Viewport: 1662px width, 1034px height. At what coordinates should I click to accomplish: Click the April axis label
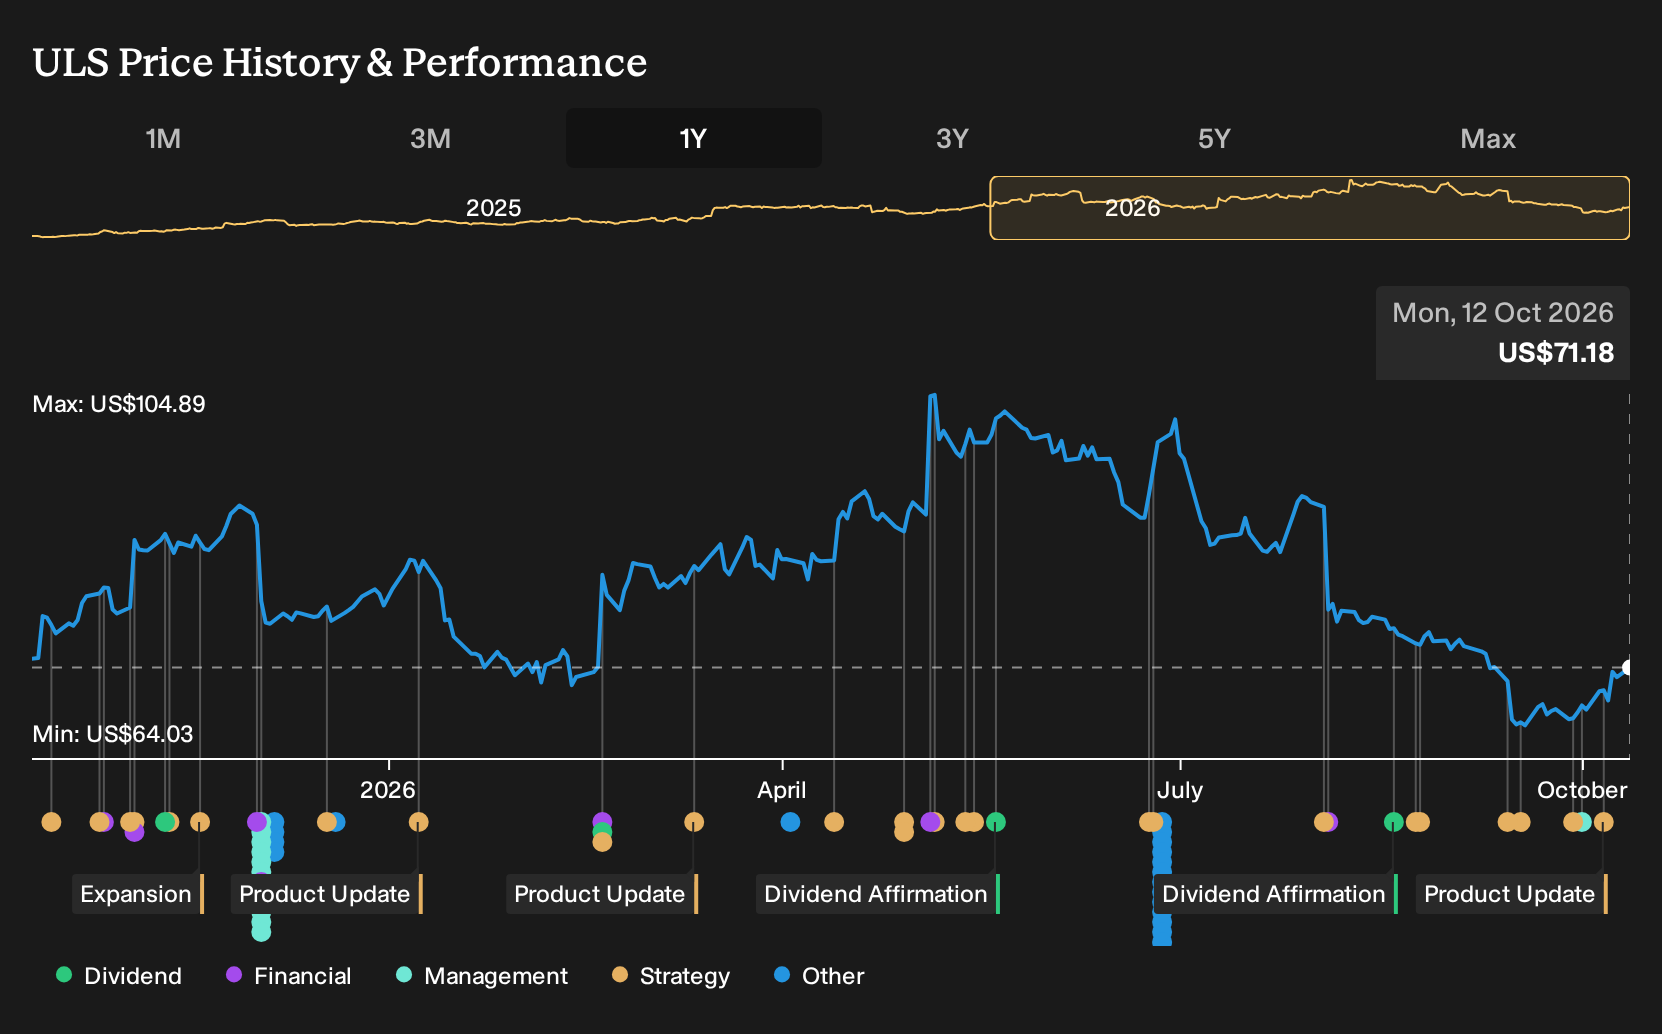pos(781,790)
